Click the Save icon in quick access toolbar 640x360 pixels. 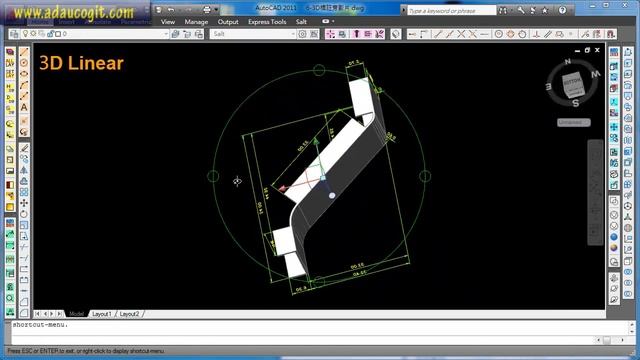[159, 9]
